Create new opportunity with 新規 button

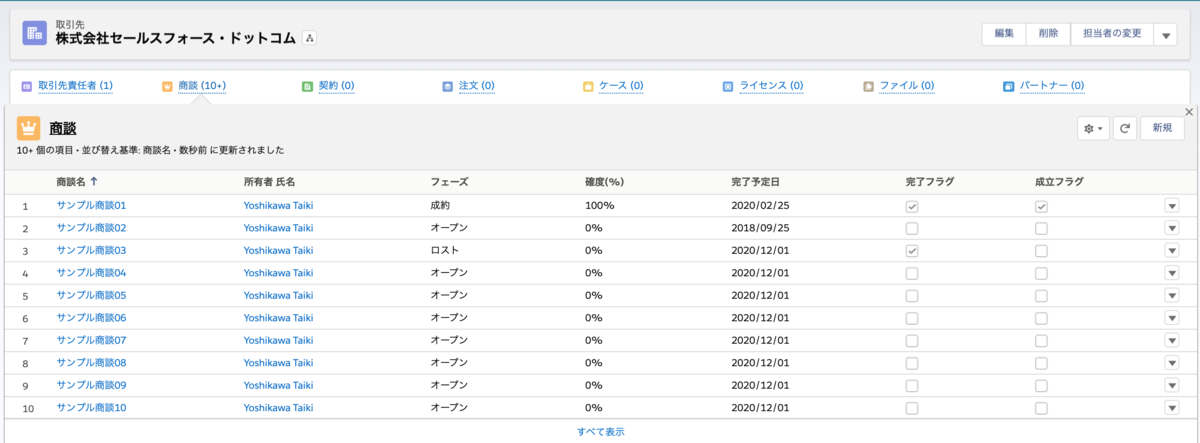click(x=1162, y=128)
